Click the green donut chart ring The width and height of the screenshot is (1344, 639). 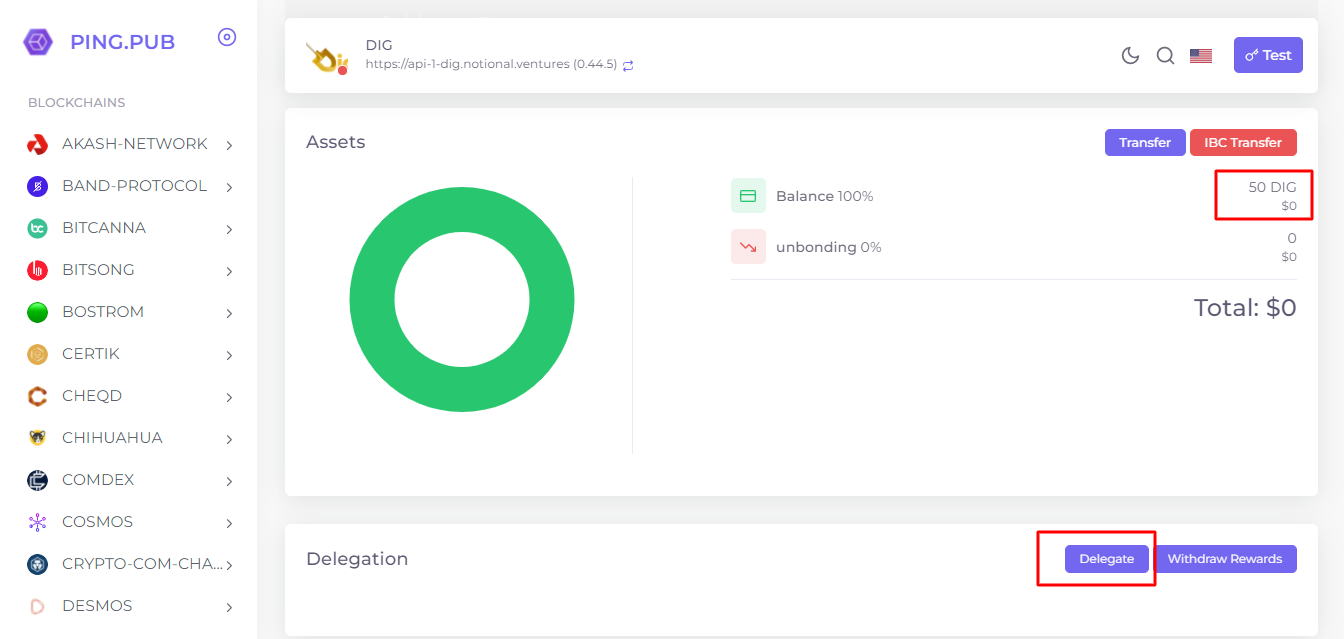(372, 300)
